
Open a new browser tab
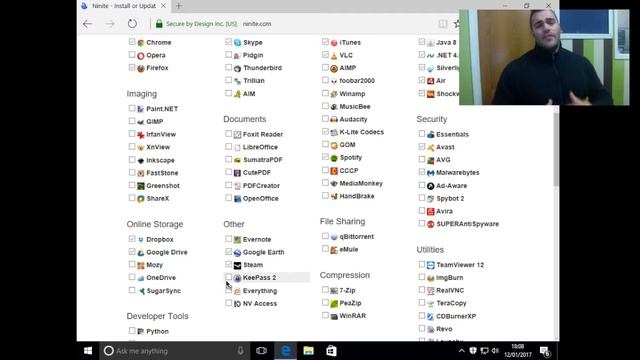(x=179, y=6)
